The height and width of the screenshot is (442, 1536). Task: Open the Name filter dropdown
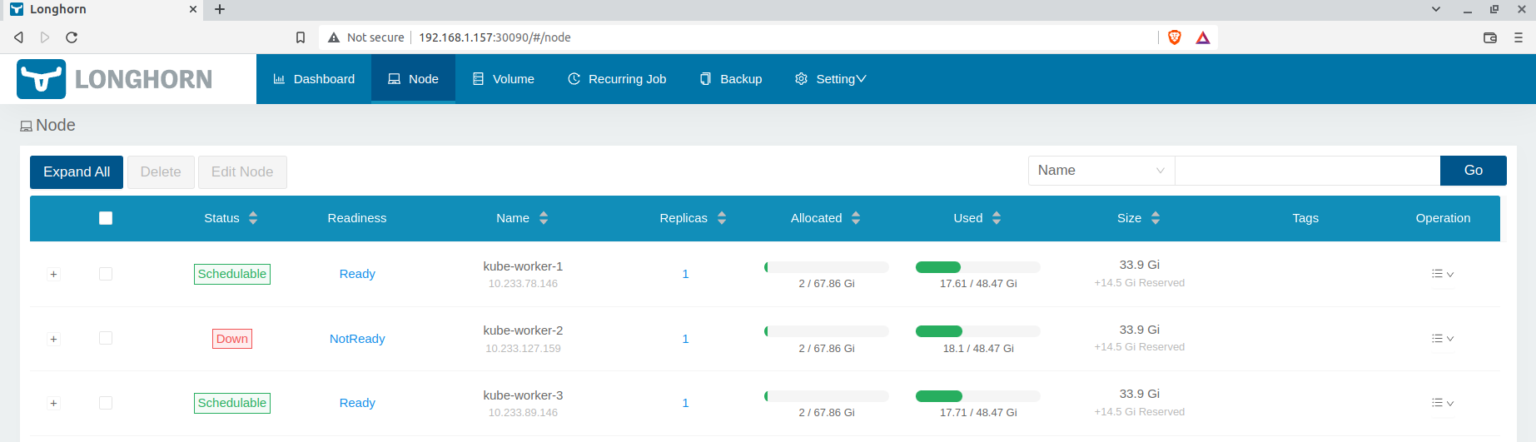click(x=1101, y=171)
